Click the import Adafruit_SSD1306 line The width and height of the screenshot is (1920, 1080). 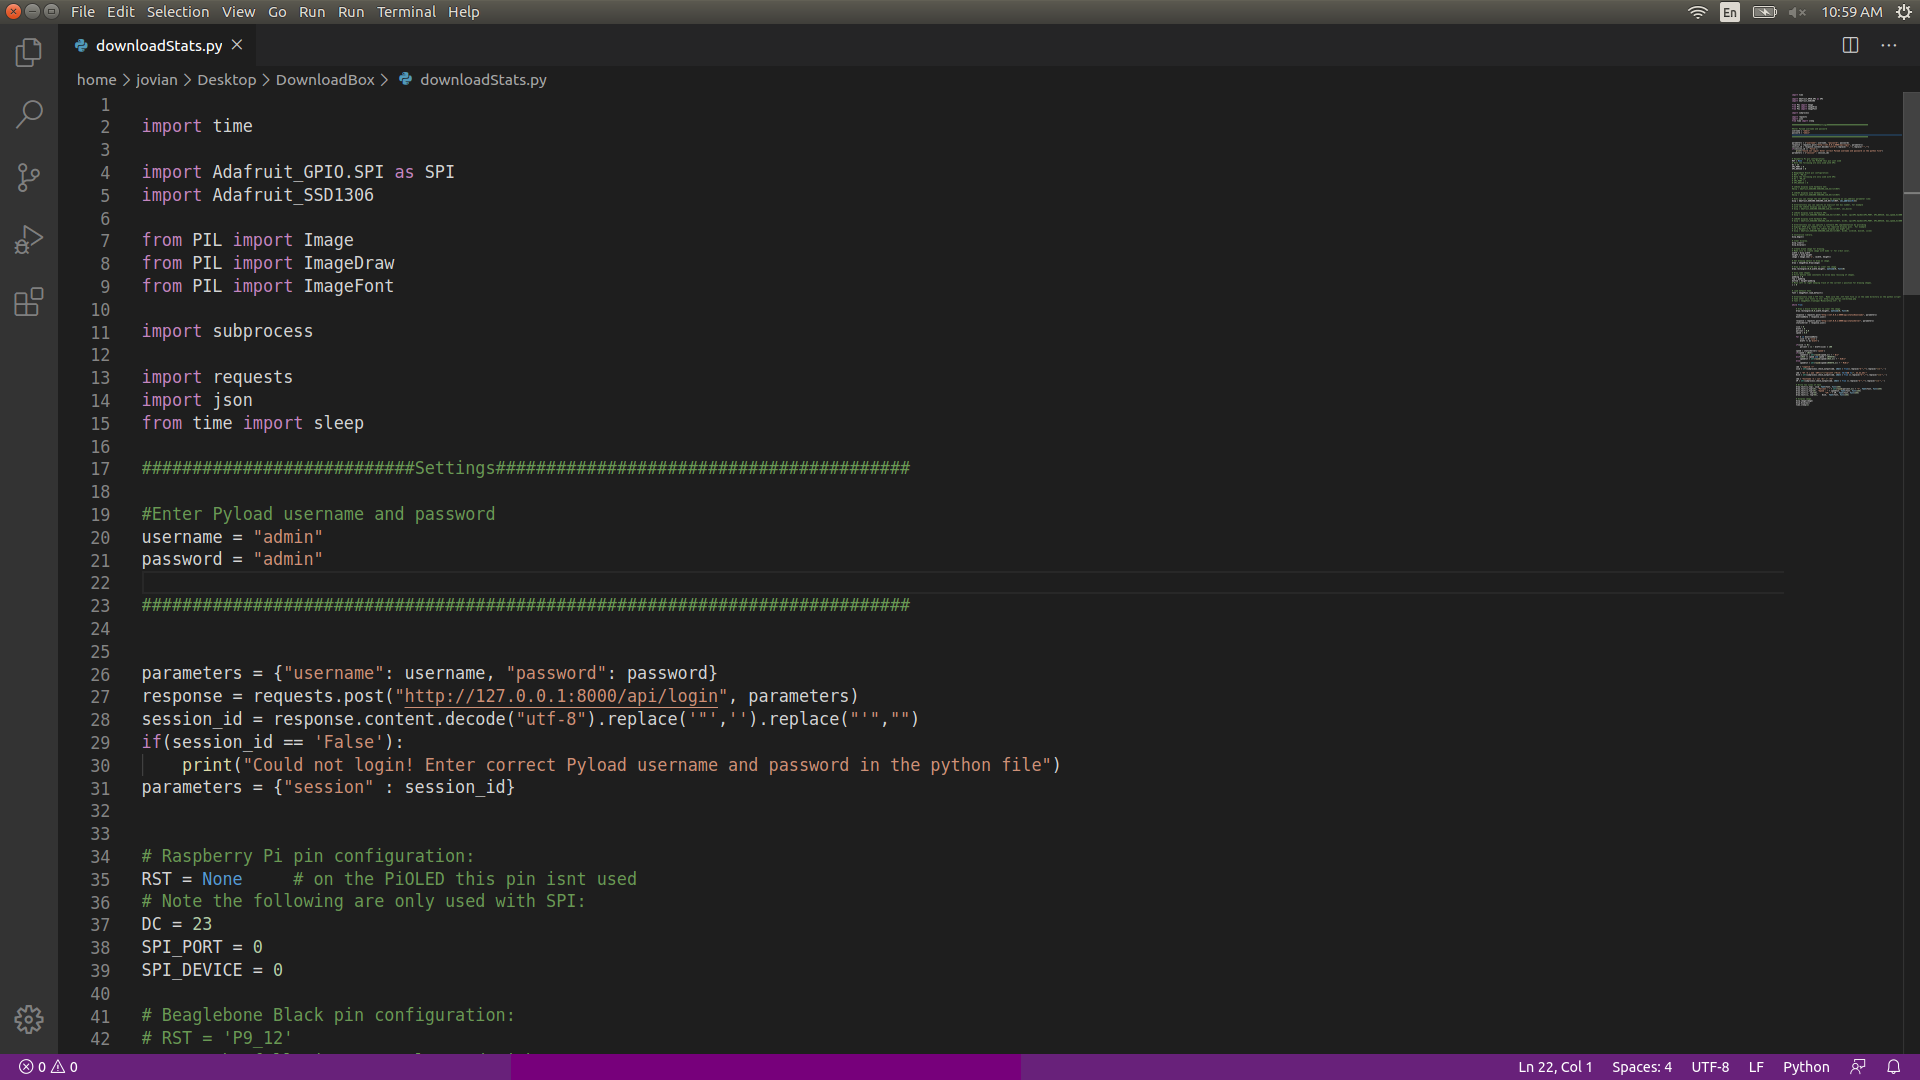[x=257, y=195]
